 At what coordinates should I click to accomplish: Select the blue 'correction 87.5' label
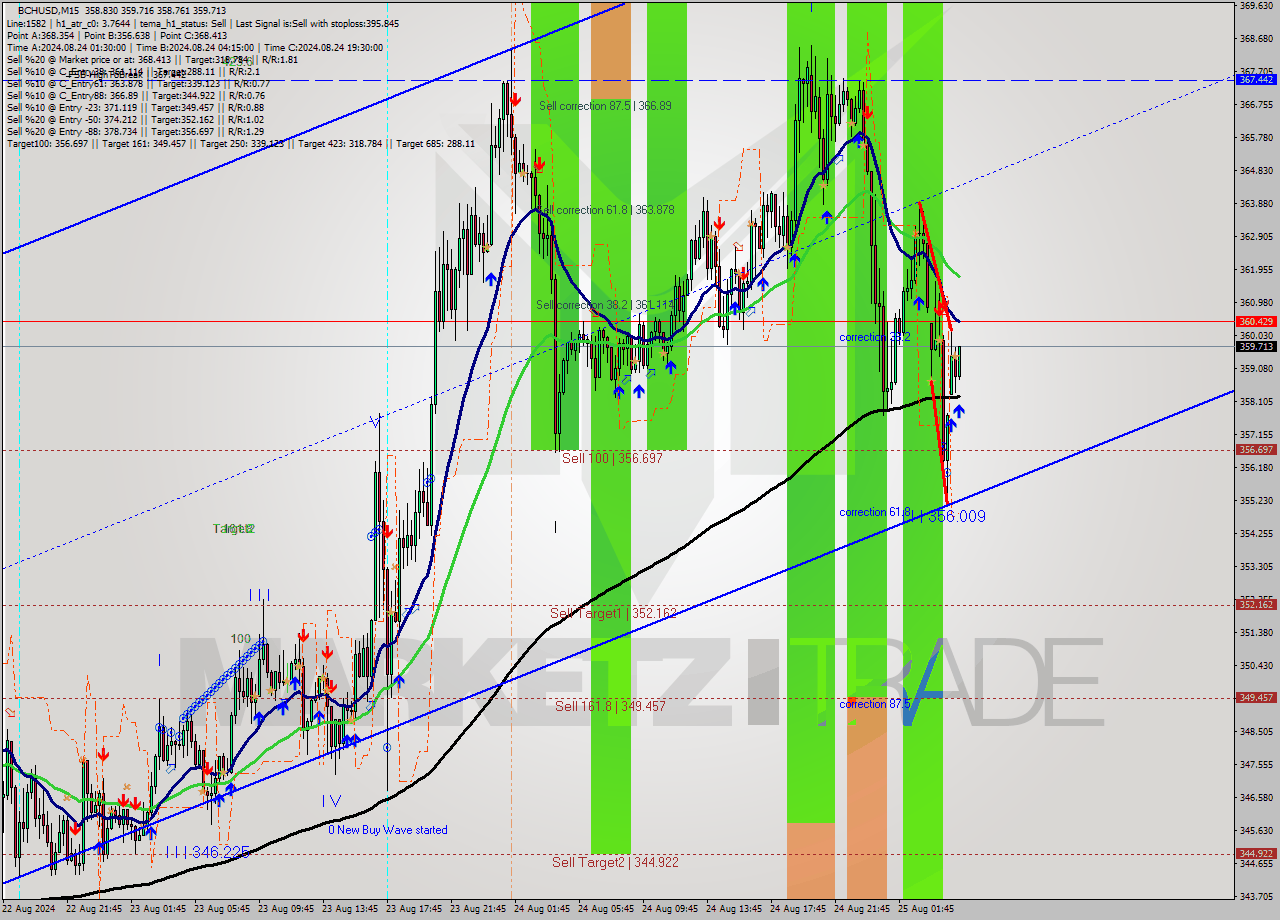click(x=875, y=704)
